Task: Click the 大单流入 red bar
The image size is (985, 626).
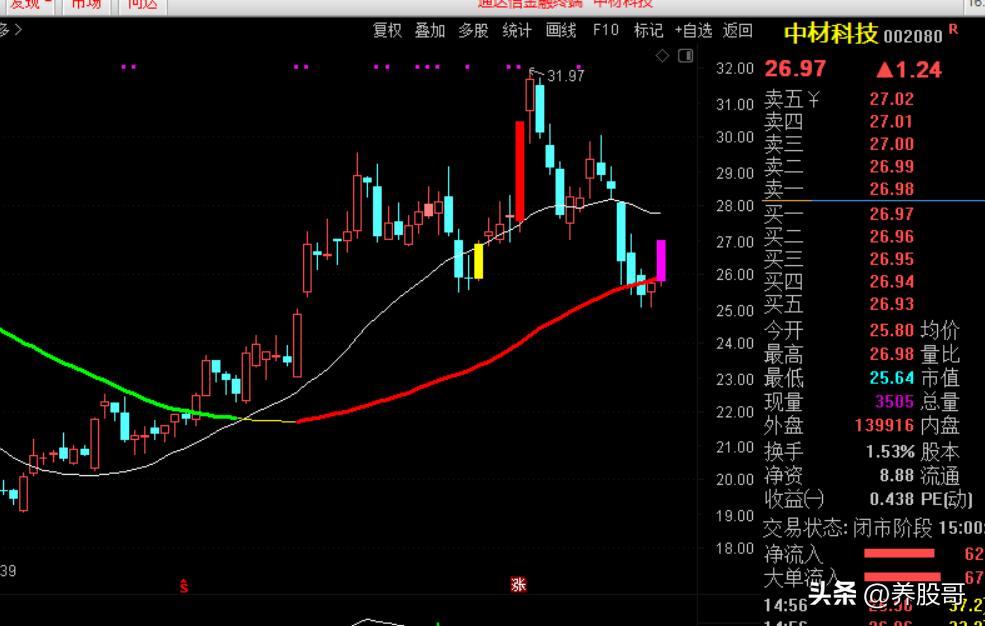Action: click(902, 576)
